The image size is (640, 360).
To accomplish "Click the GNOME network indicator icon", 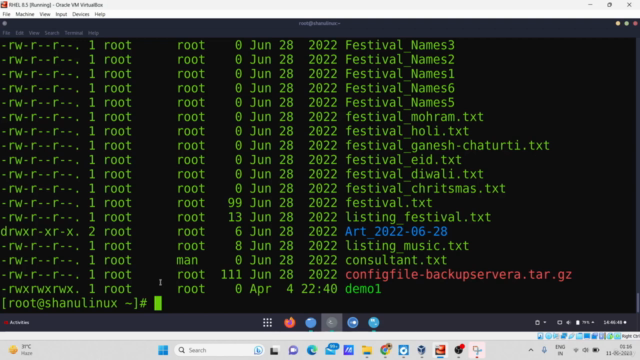I will click(x=559, y=322).
